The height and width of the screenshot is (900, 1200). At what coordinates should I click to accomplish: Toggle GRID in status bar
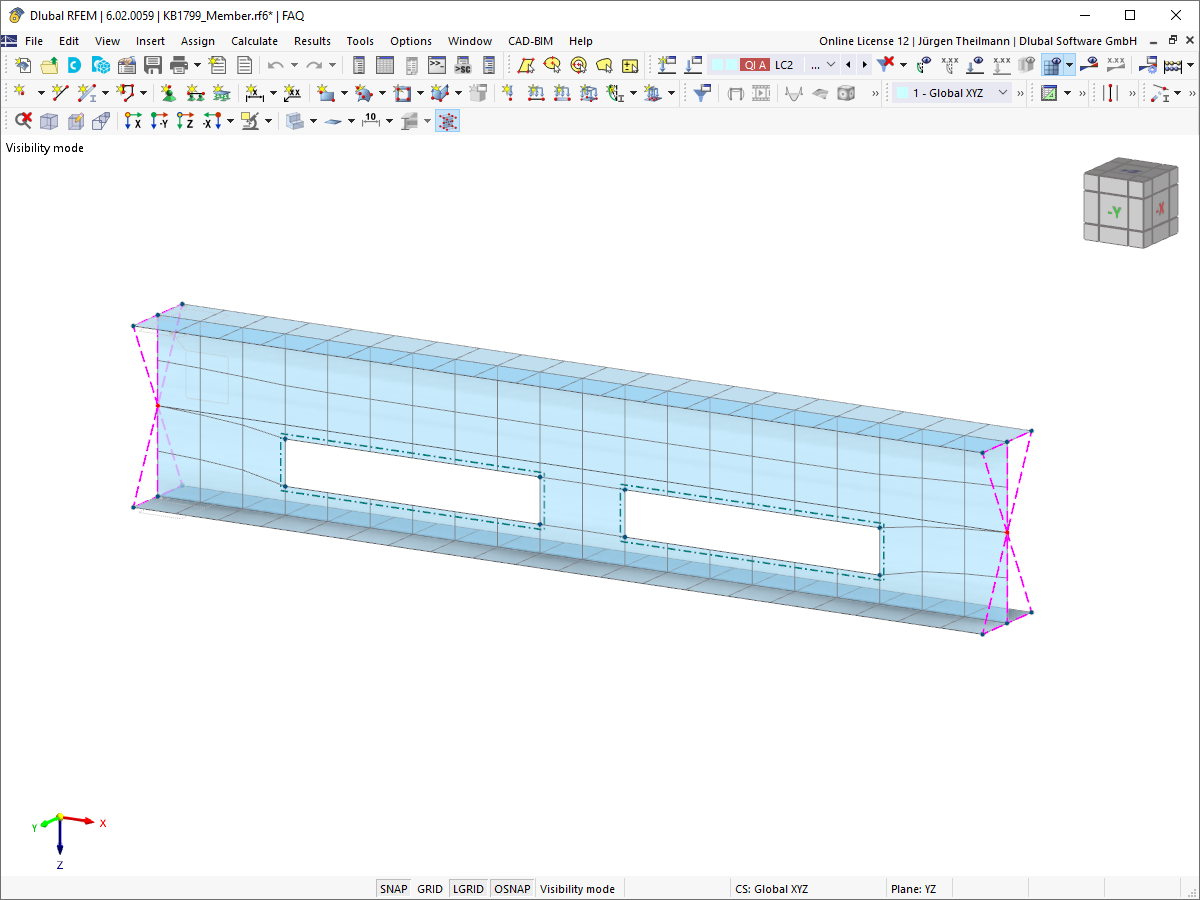point(430,889)
